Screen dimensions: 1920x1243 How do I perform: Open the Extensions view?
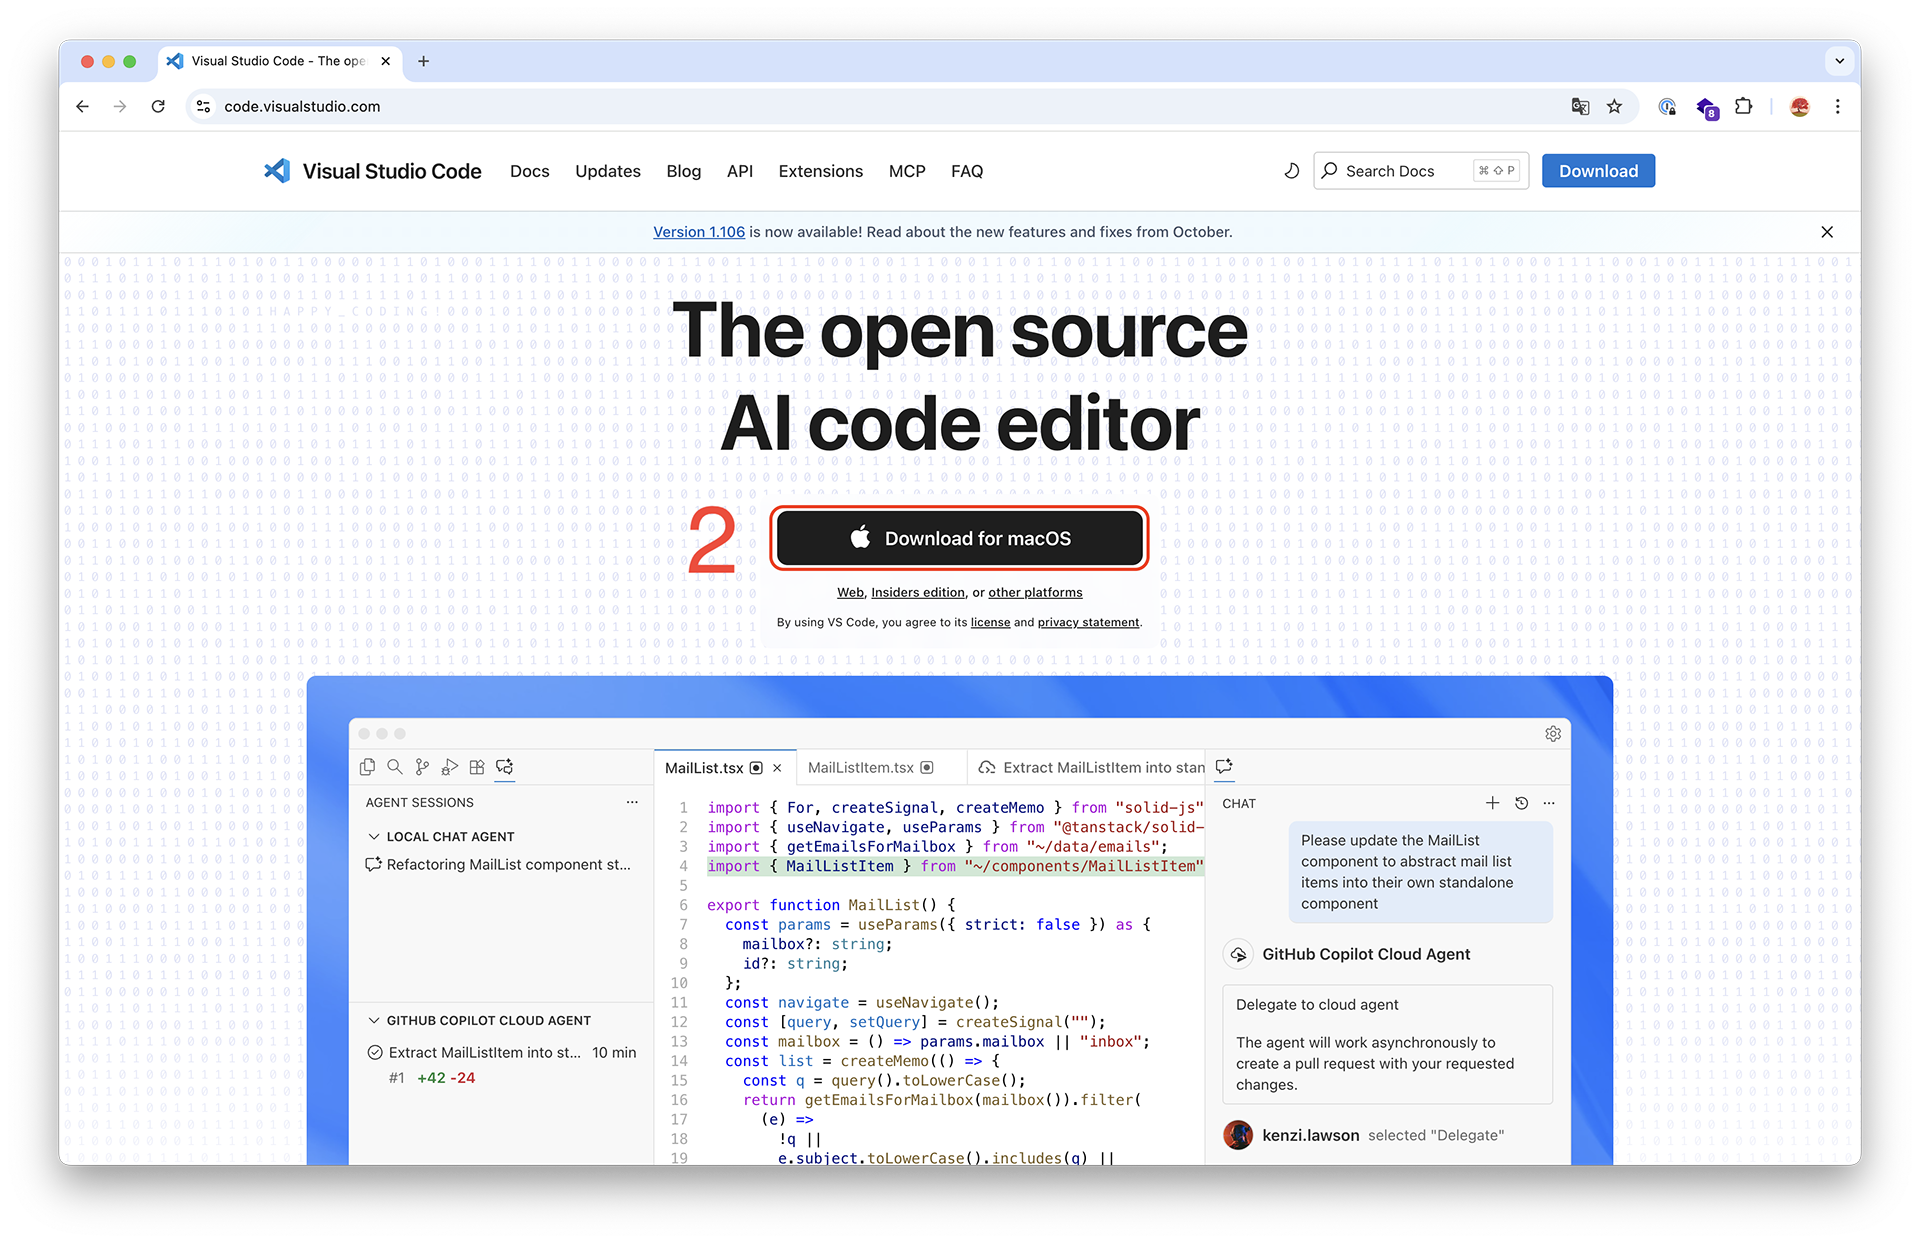476,766
